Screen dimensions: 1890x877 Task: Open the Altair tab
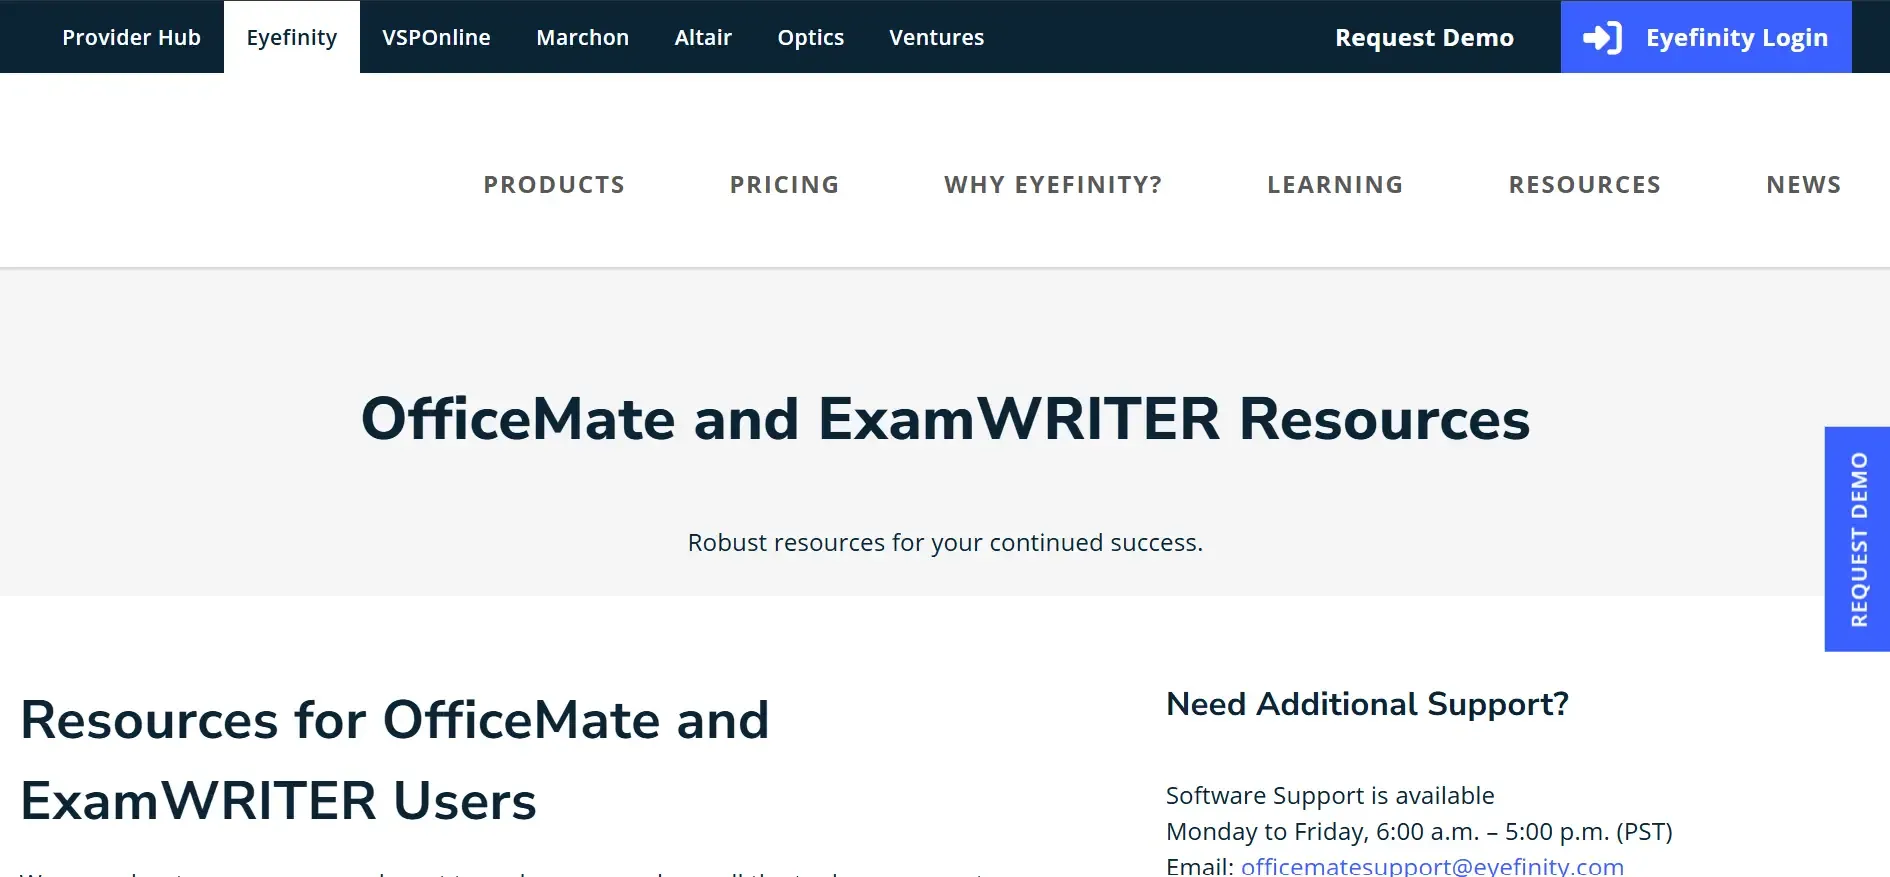703,37
